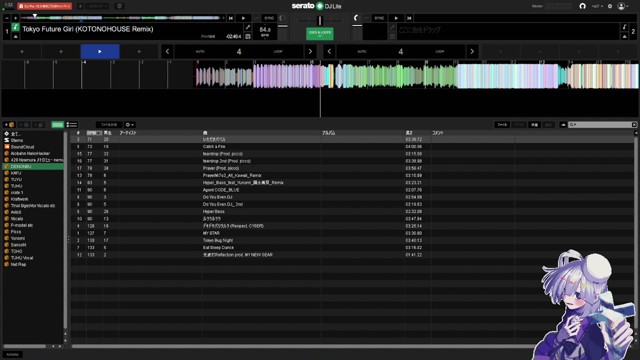Double the deck 1 loop length
The height and width of the screenshot is (360, 640).
point(310,51)
